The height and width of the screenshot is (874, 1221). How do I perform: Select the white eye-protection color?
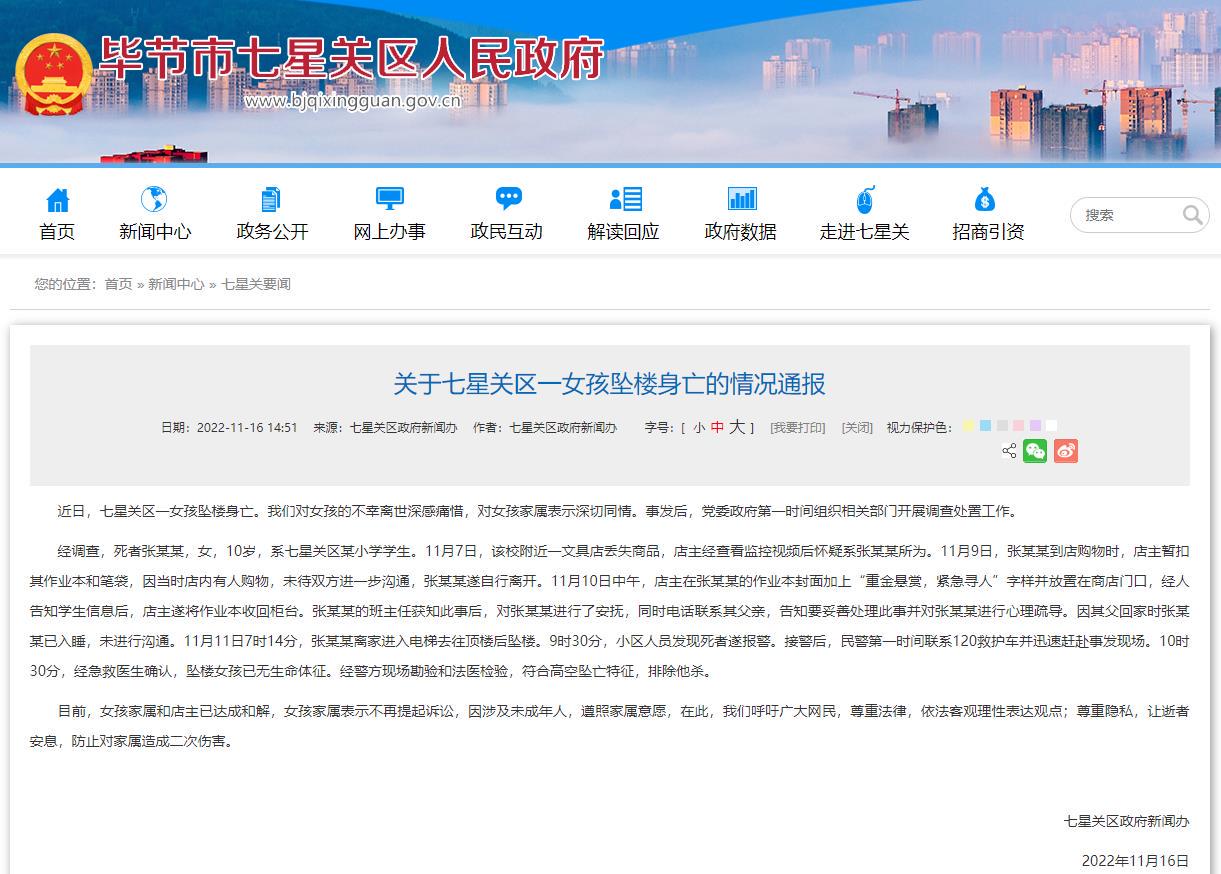[1051, 425]
